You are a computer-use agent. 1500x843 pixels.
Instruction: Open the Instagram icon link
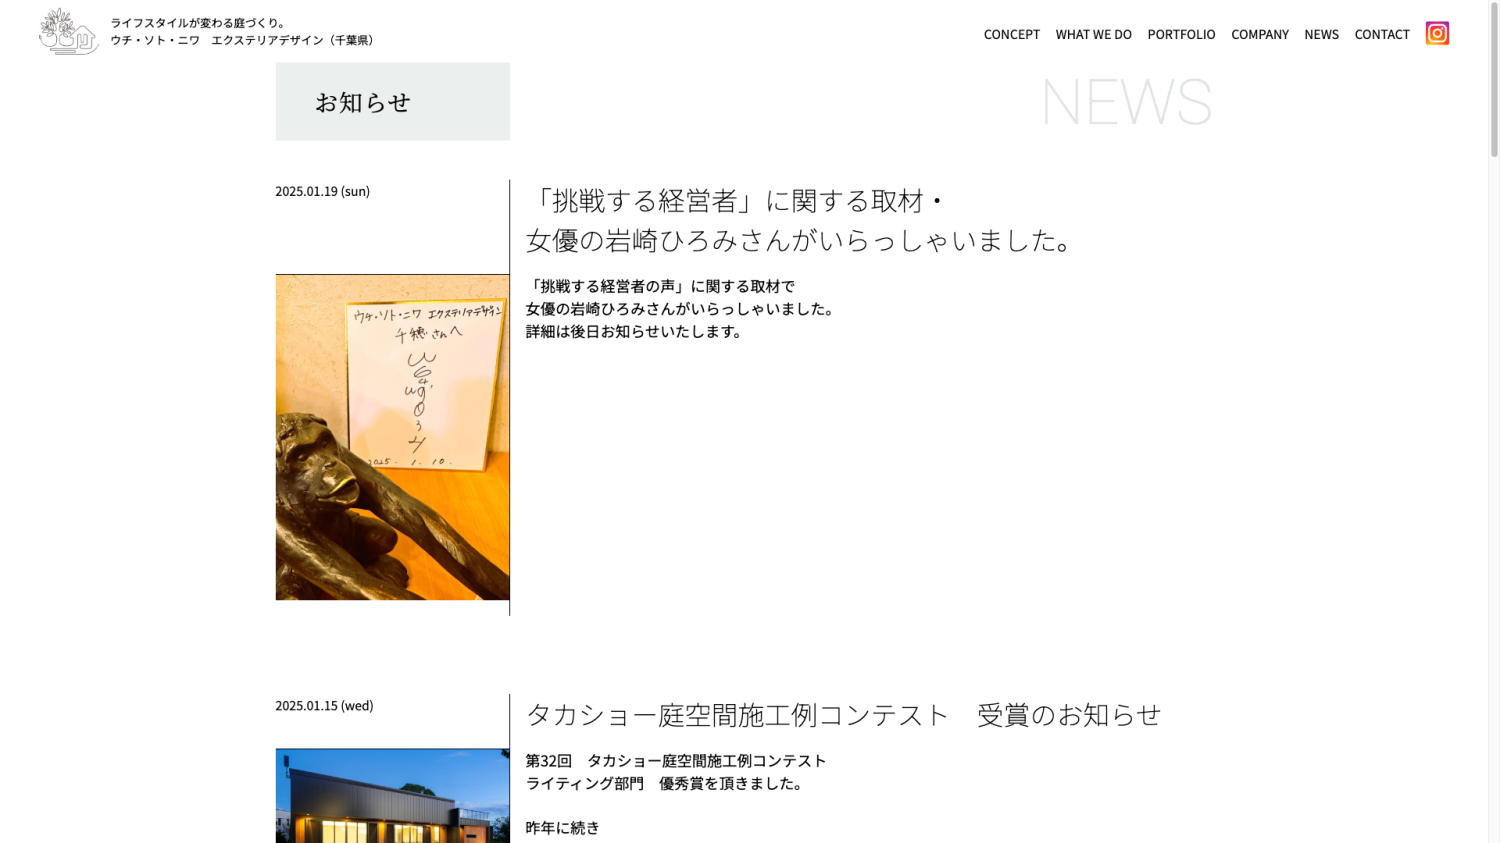point(1436,34)
